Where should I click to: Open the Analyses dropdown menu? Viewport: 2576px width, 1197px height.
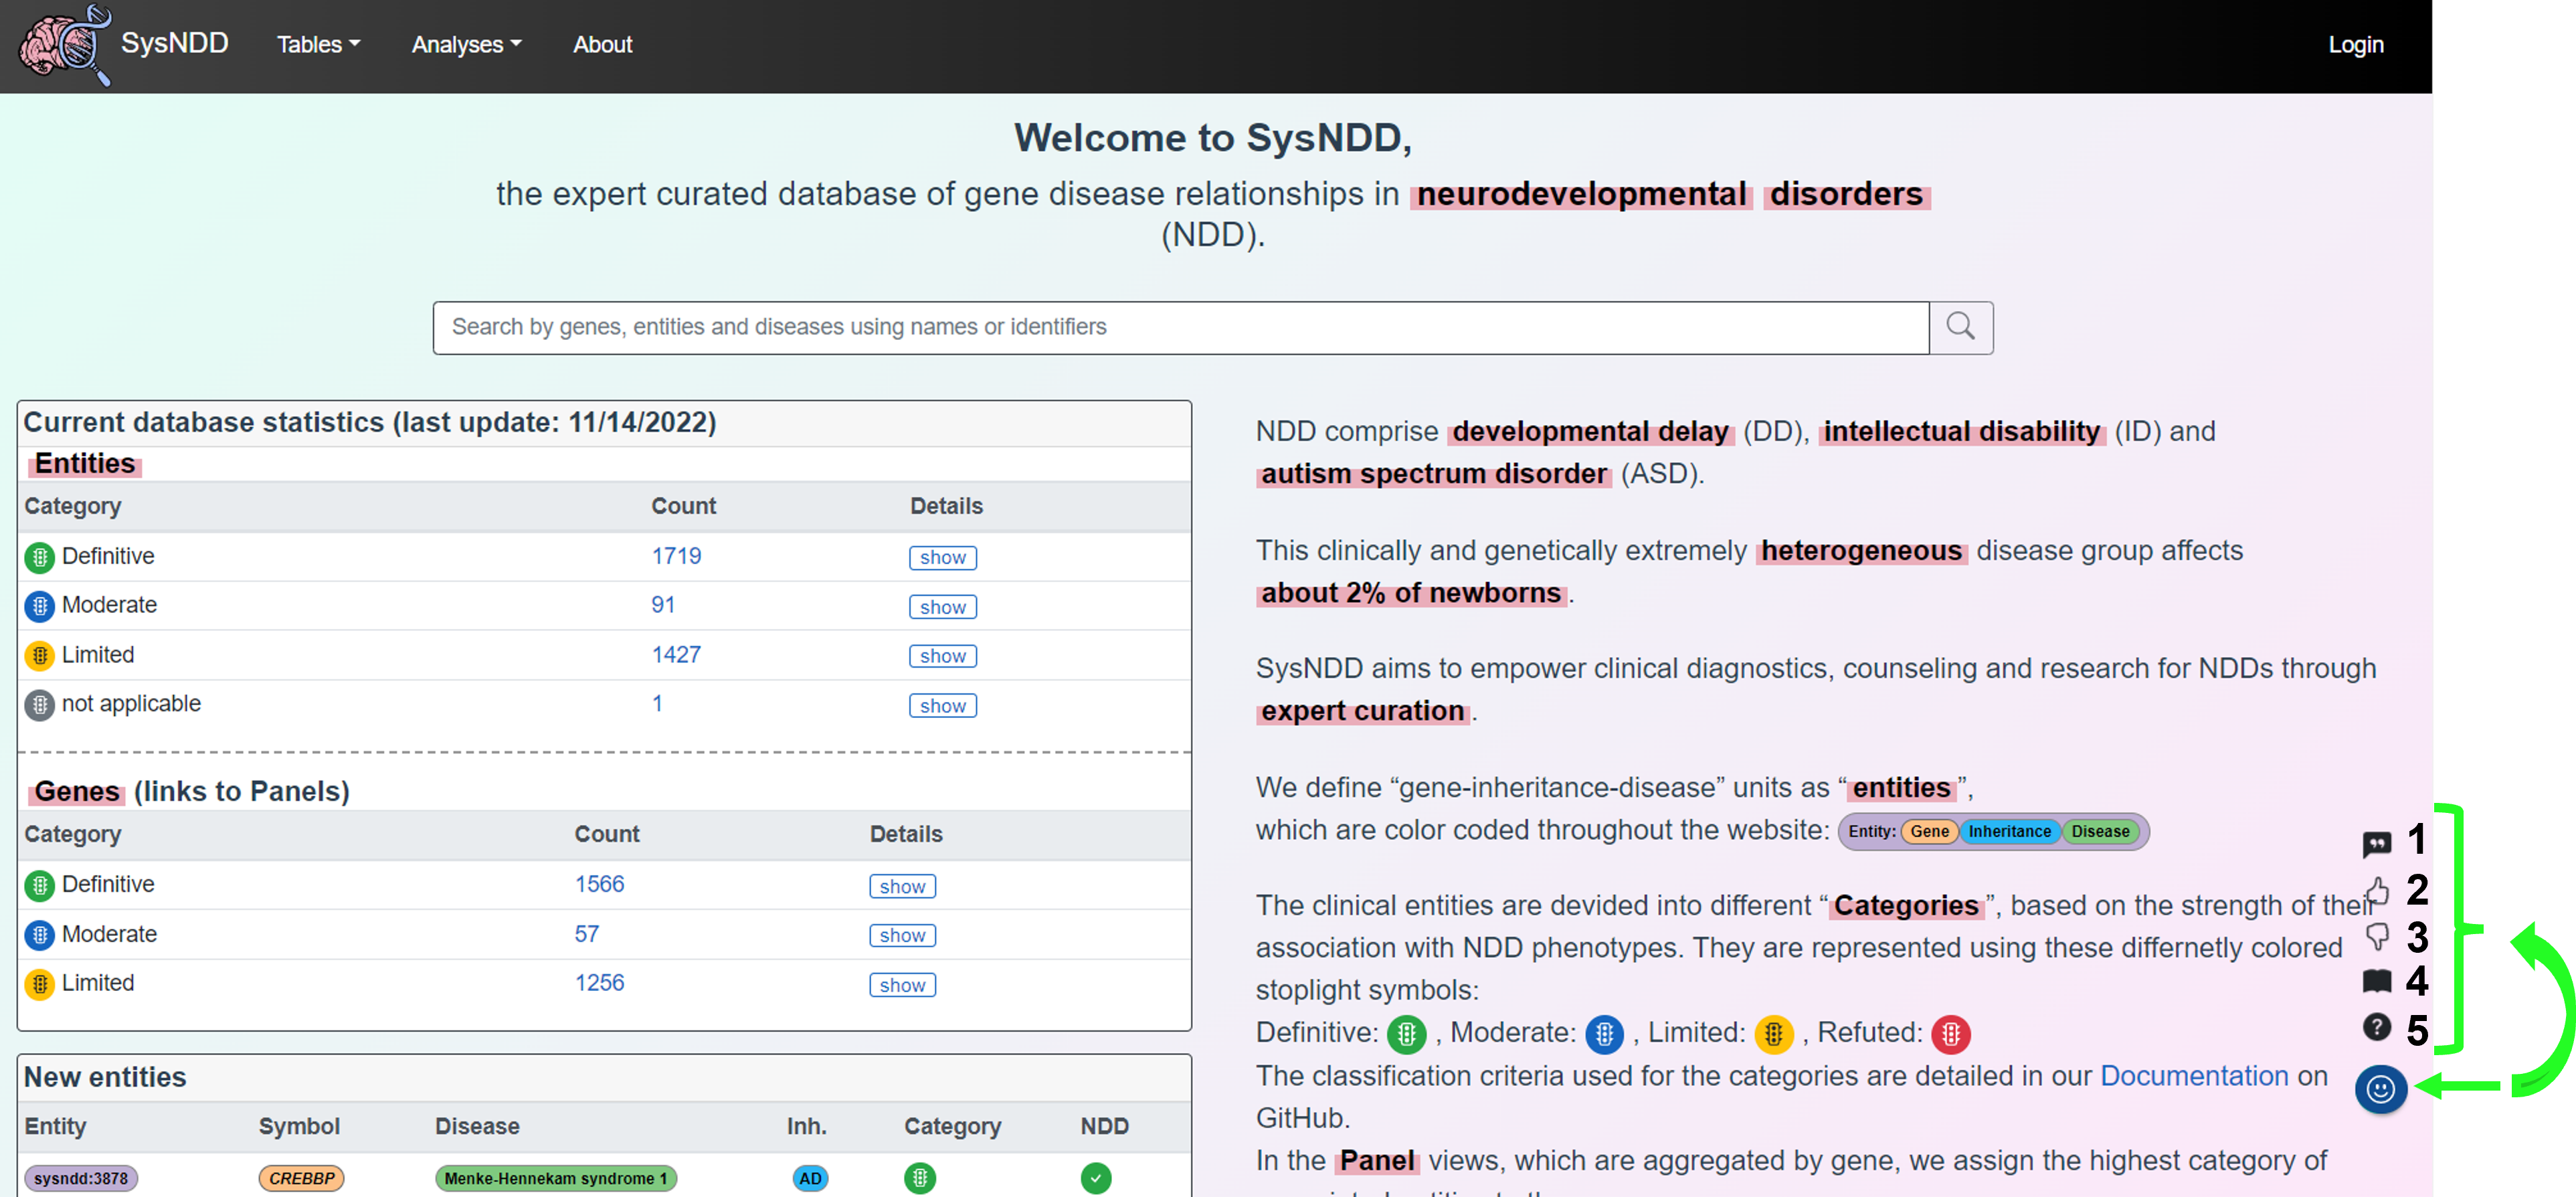pos(466,45)
